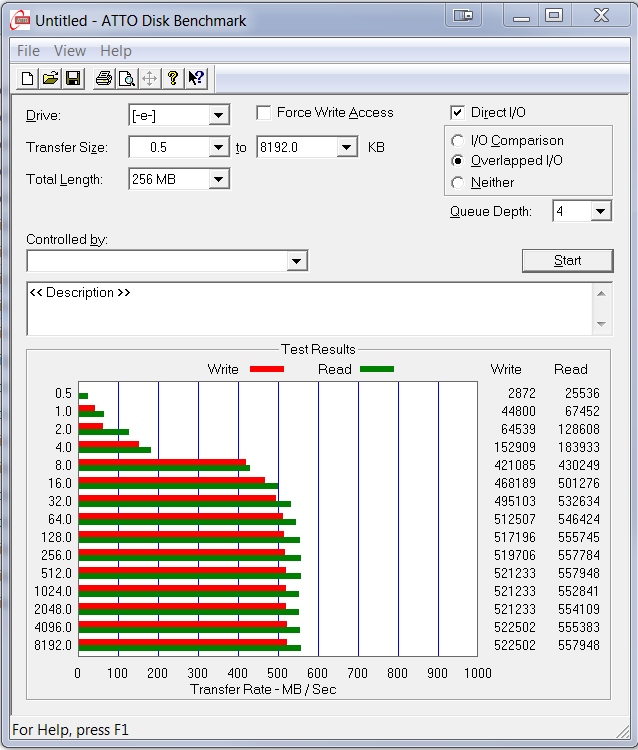Expand the Controlled by combo box
The image size is (638, 750).
point(296,261)
